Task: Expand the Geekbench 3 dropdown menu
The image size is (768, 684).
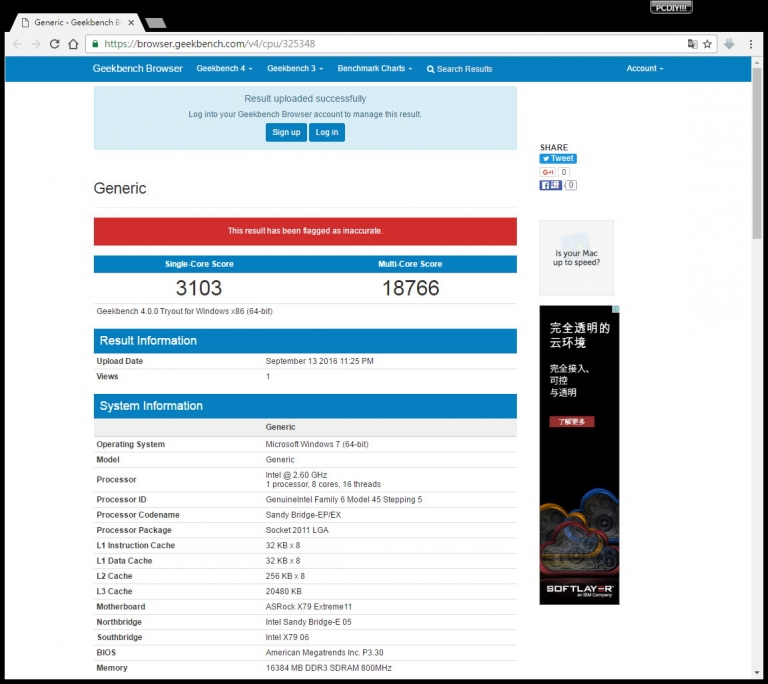Action: 295,69
